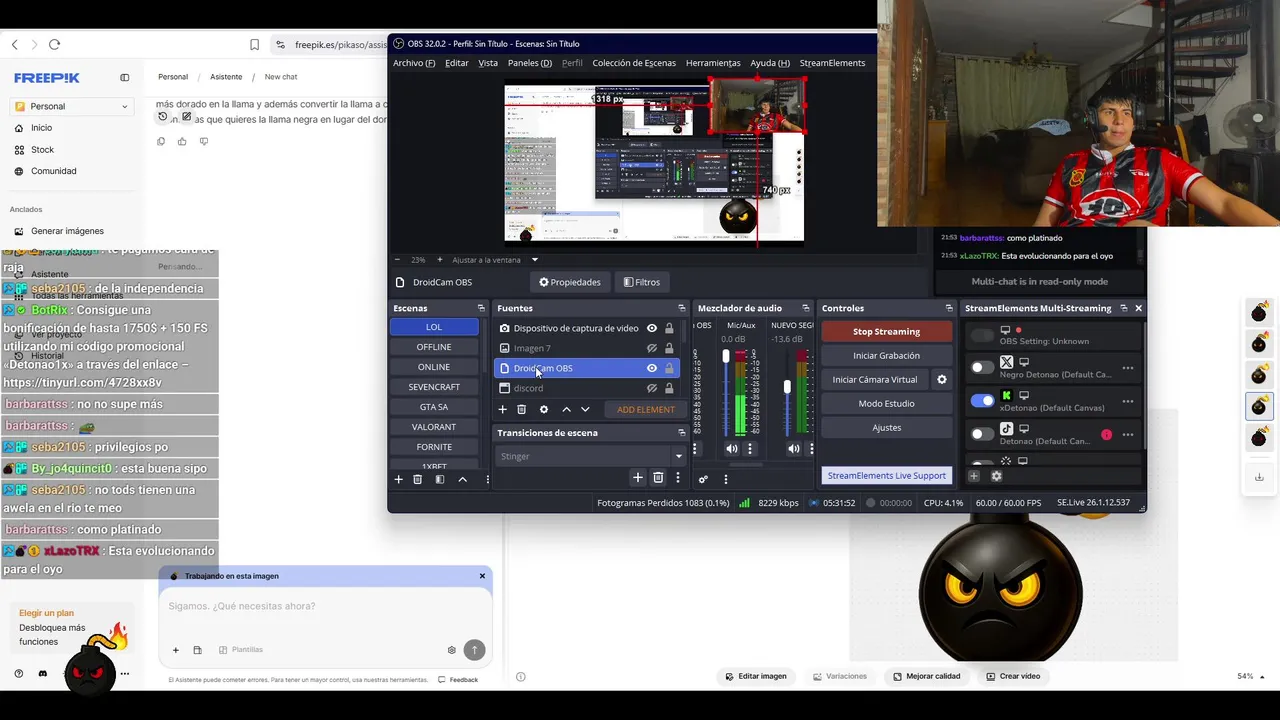Open Vista menu in OBS

pos(488,63)
